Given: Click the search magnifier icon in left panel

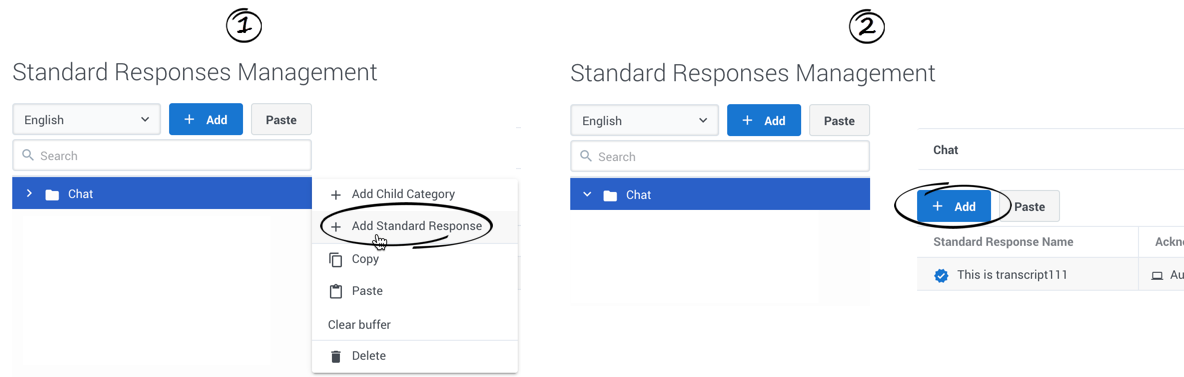Looking at the screenshot, I should pos(28,156).
